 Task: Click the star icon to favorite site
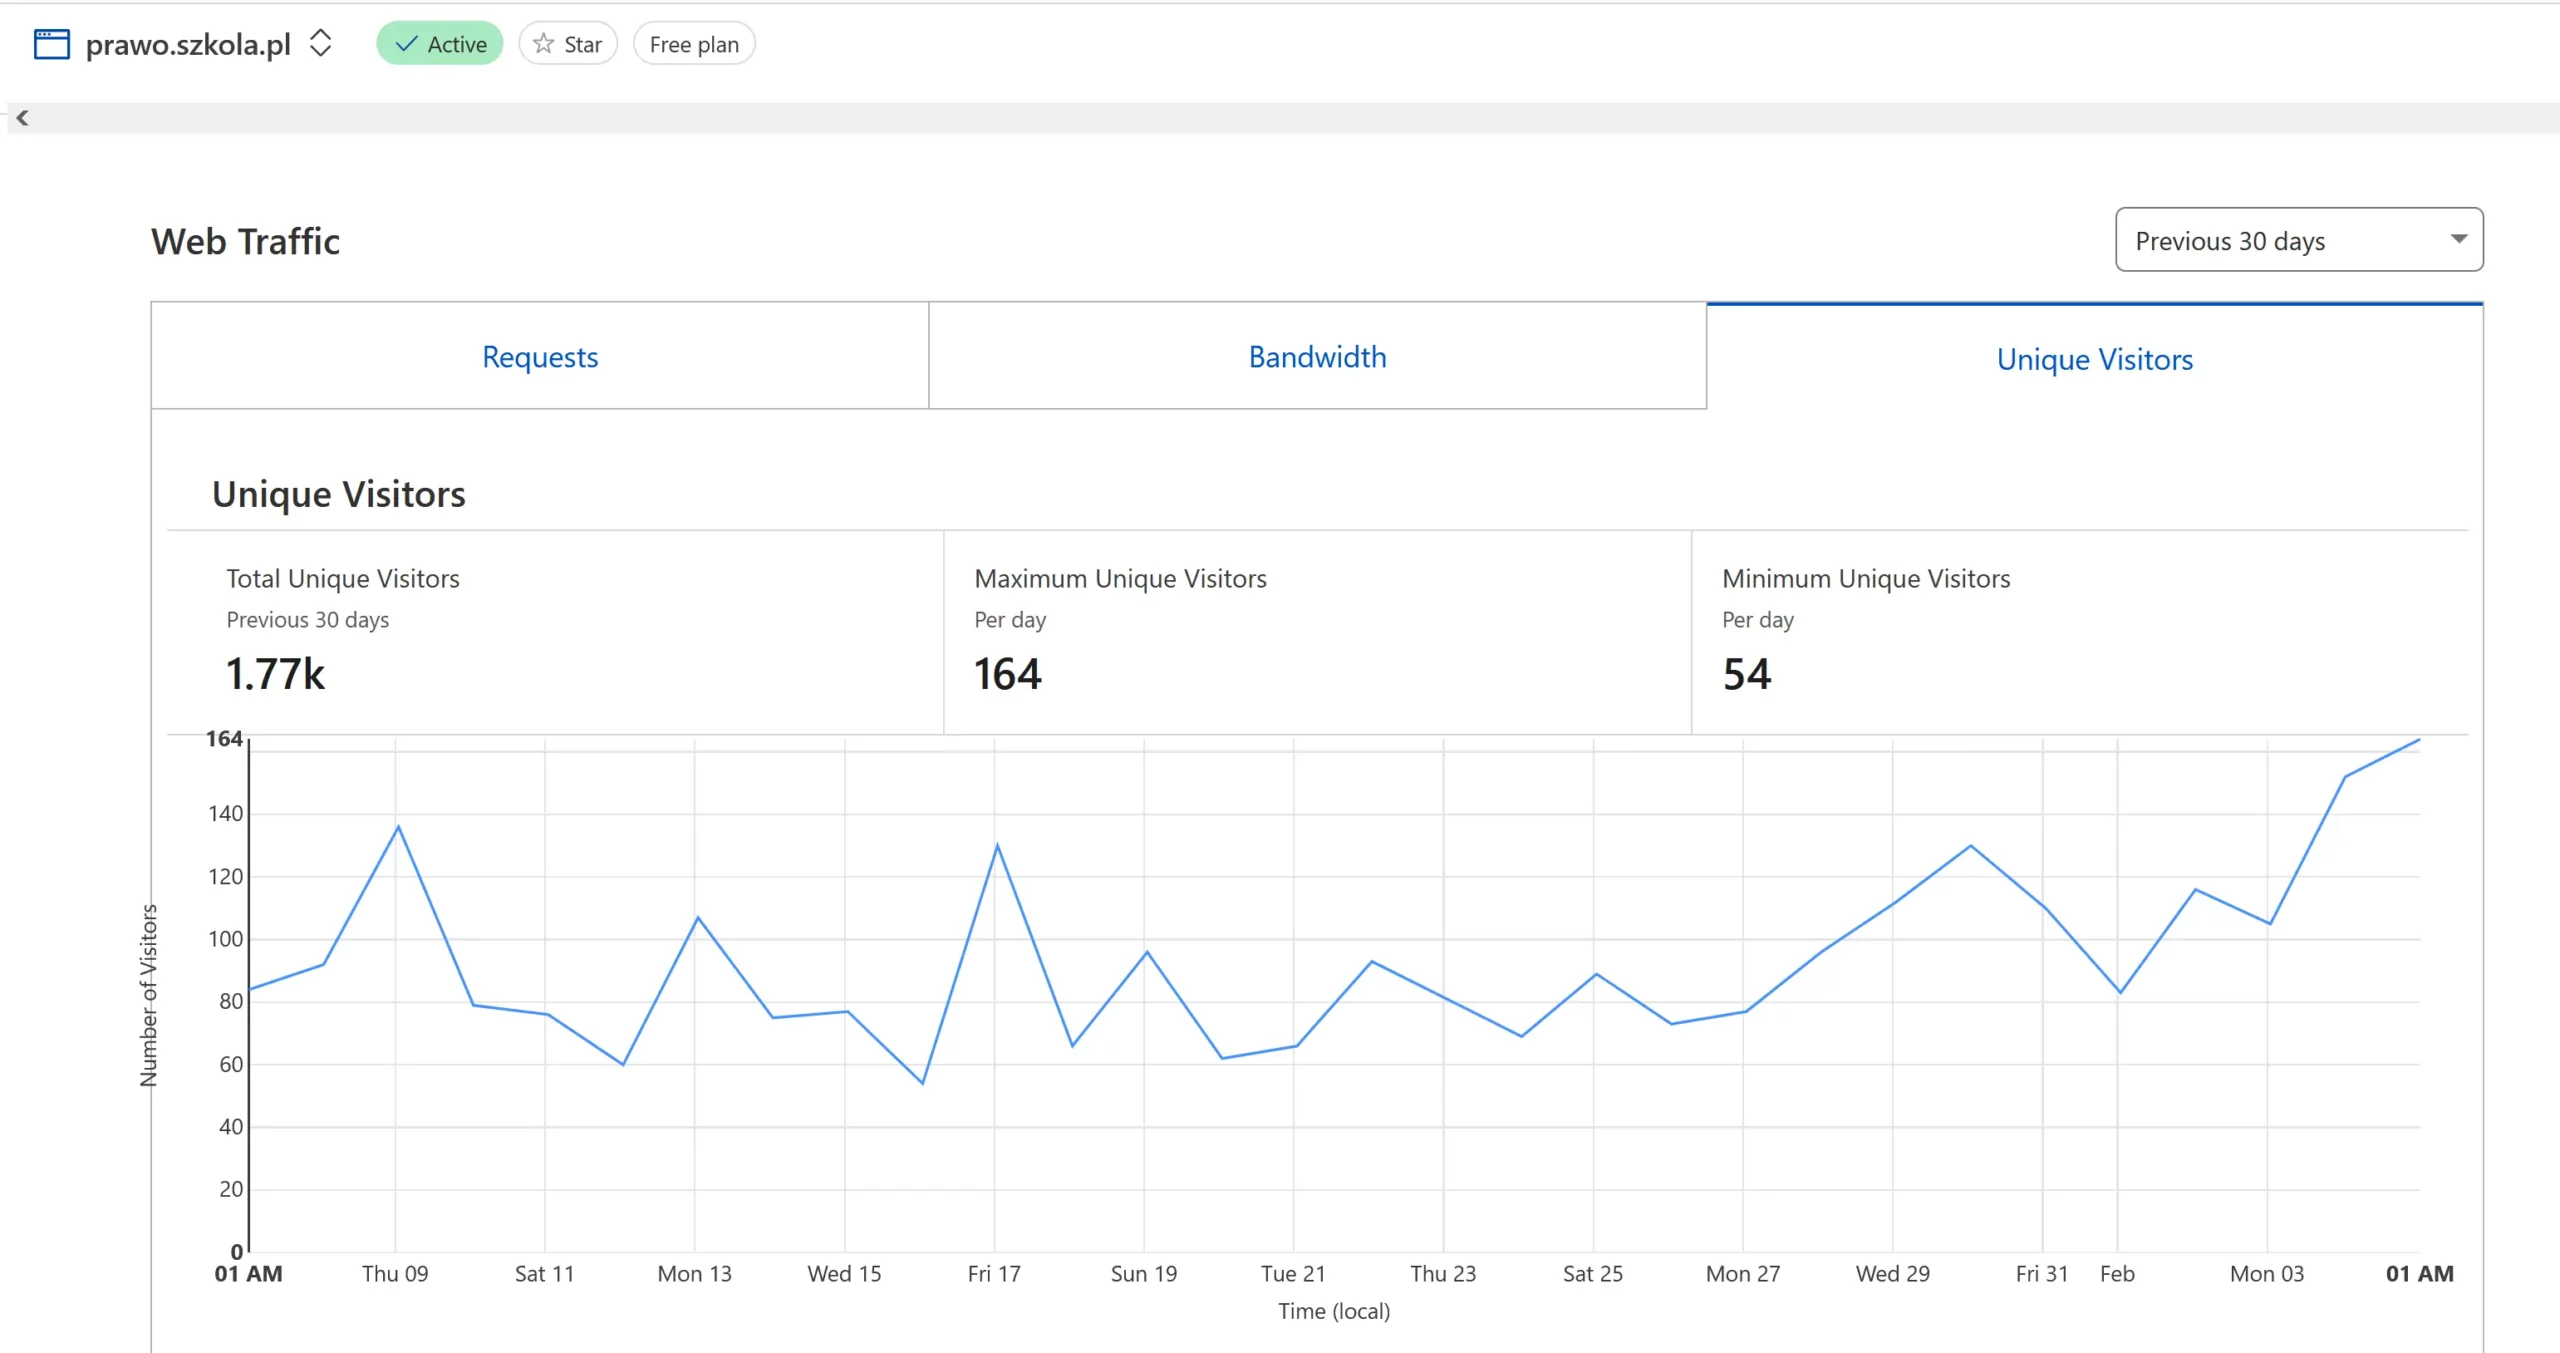[543, 44]
